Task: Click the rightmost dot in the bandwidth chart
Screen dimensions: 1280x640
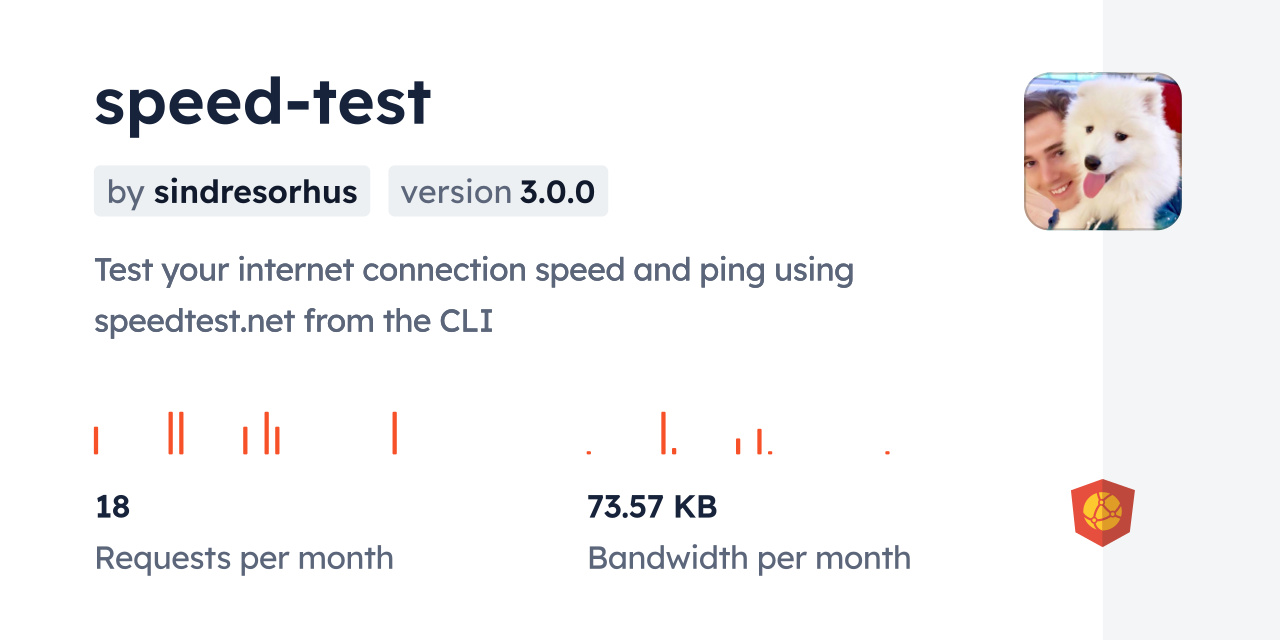Action: [887, 452]
